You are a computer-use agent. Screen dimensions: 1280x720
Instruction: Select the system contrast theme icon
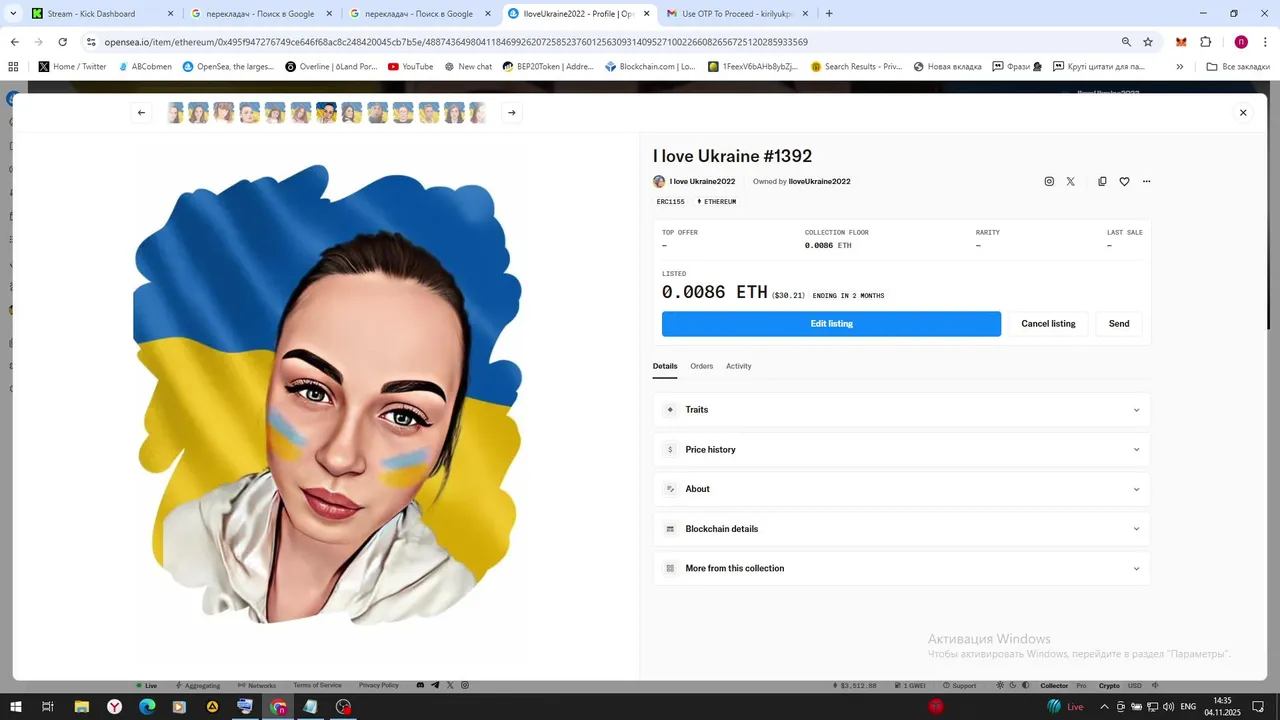(x=1026, y=686)
